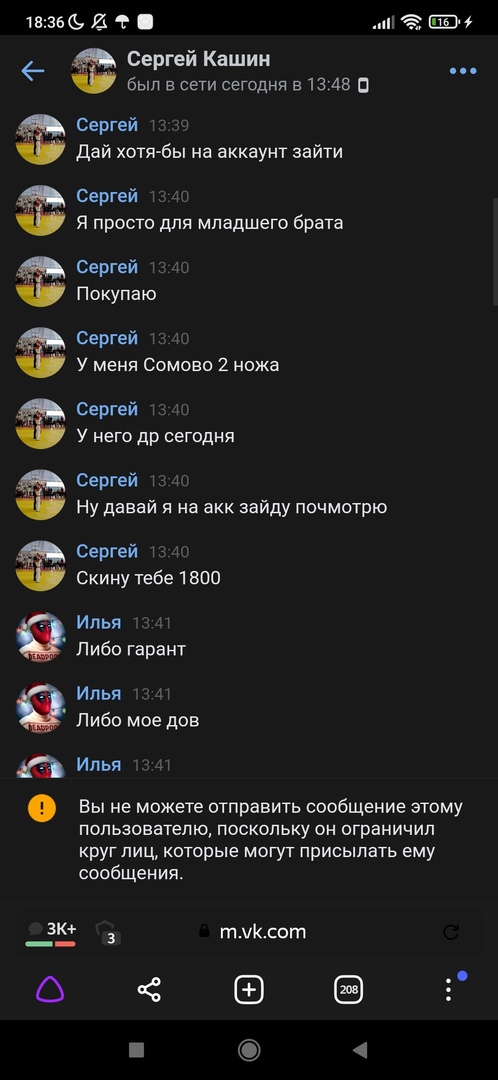This screenshot has width=498, height=1080.
Task: Tap the m.vk.com address field
Action: pyautogui.click(x=251, y=932)
